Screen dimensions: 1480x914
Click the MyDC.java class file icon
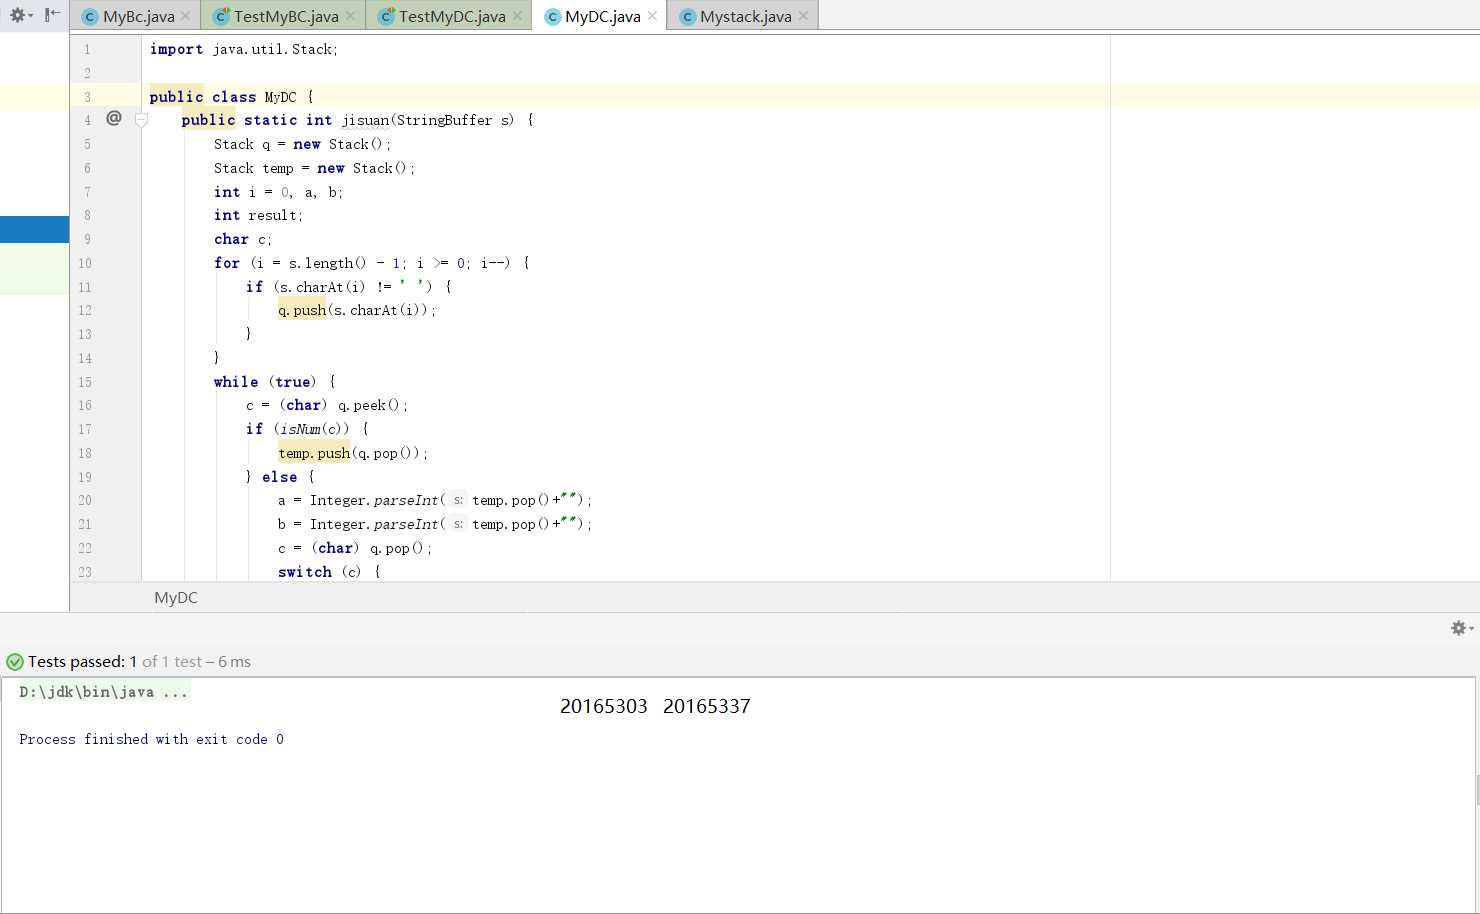point(552,16)
